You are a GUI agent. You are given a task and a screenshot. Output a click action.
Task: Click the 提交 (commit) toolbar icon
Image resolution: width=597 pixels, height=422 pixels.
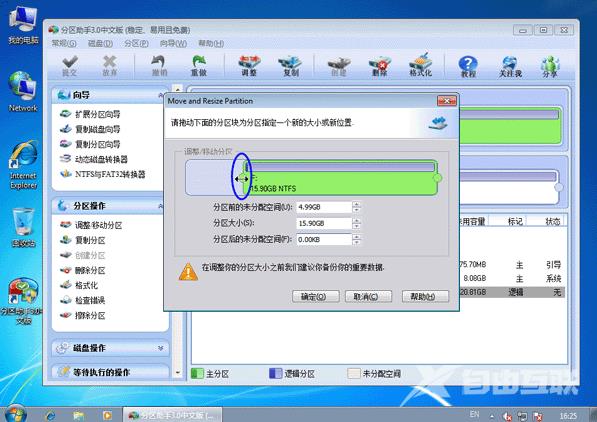click(x=70, y=66)
